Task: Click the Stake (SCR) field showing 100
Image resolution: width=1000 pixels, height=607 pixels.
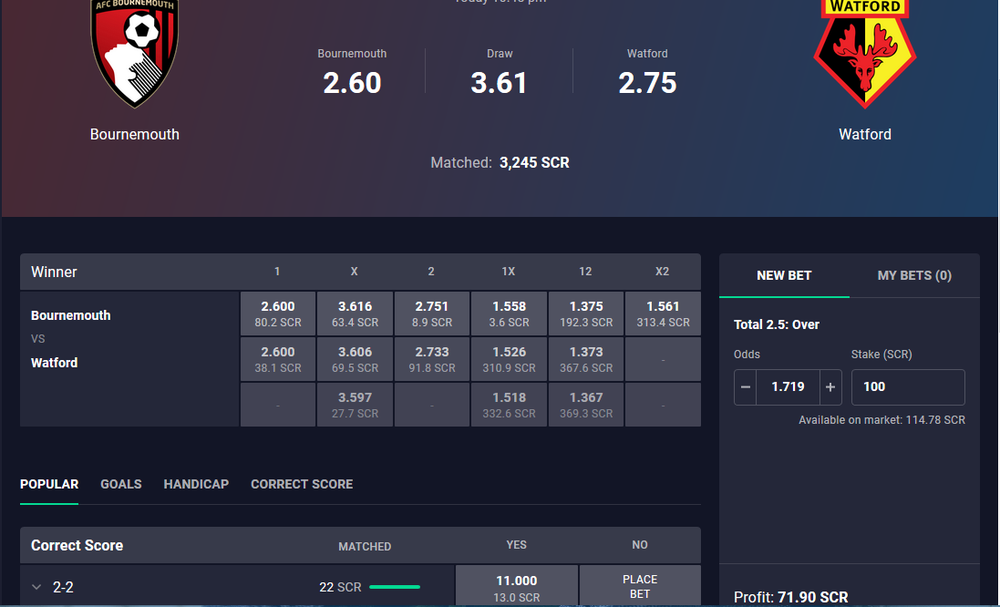Action: [x=908, y=387]
